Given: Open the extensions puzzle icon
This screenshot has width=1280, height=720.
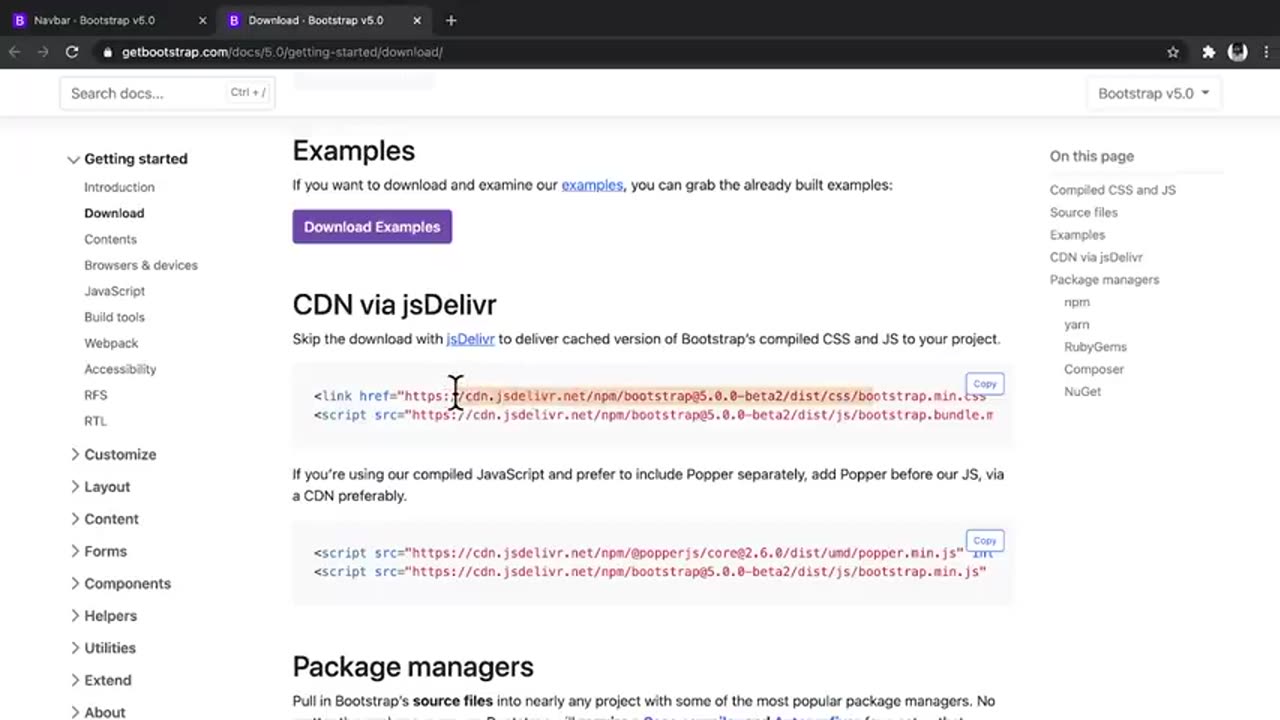Looking at the screenshot, I should pyautogui.click(x=1208, y=52).
